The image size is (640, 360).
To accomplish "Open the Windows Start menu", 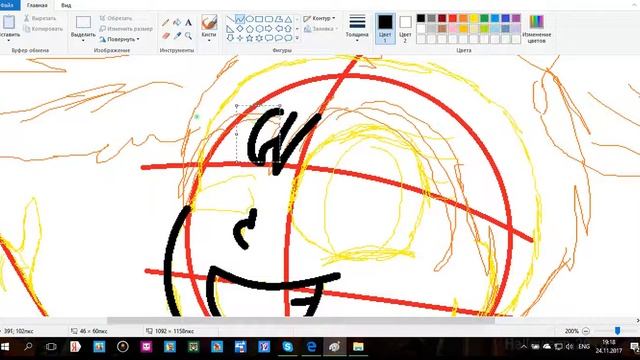I will (x=5, y=347).
